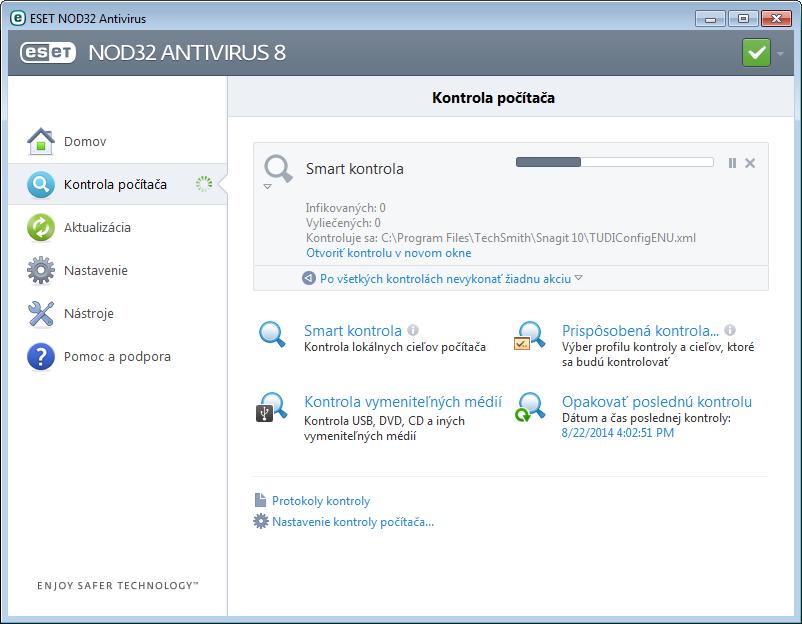802x624 pixels.
Task: Expand the scan details triangle under magnifier
Action: [x=268, y=187]
